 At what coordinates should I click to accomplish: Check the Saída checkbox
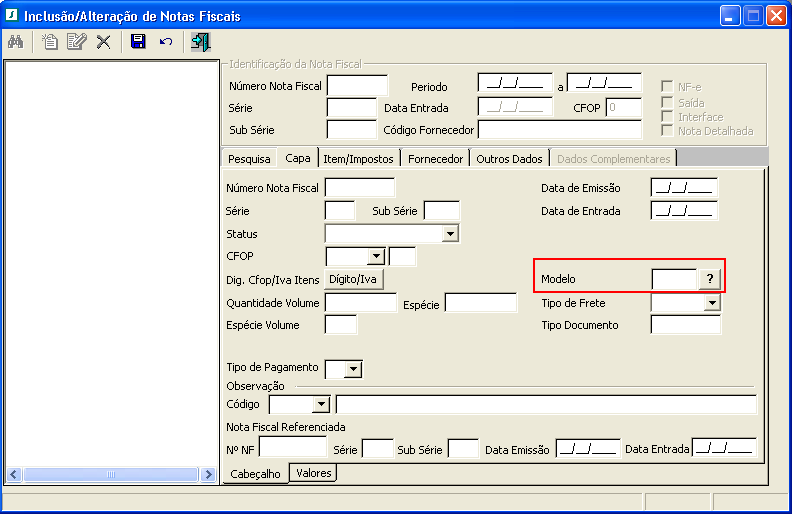tap(667, 102)
